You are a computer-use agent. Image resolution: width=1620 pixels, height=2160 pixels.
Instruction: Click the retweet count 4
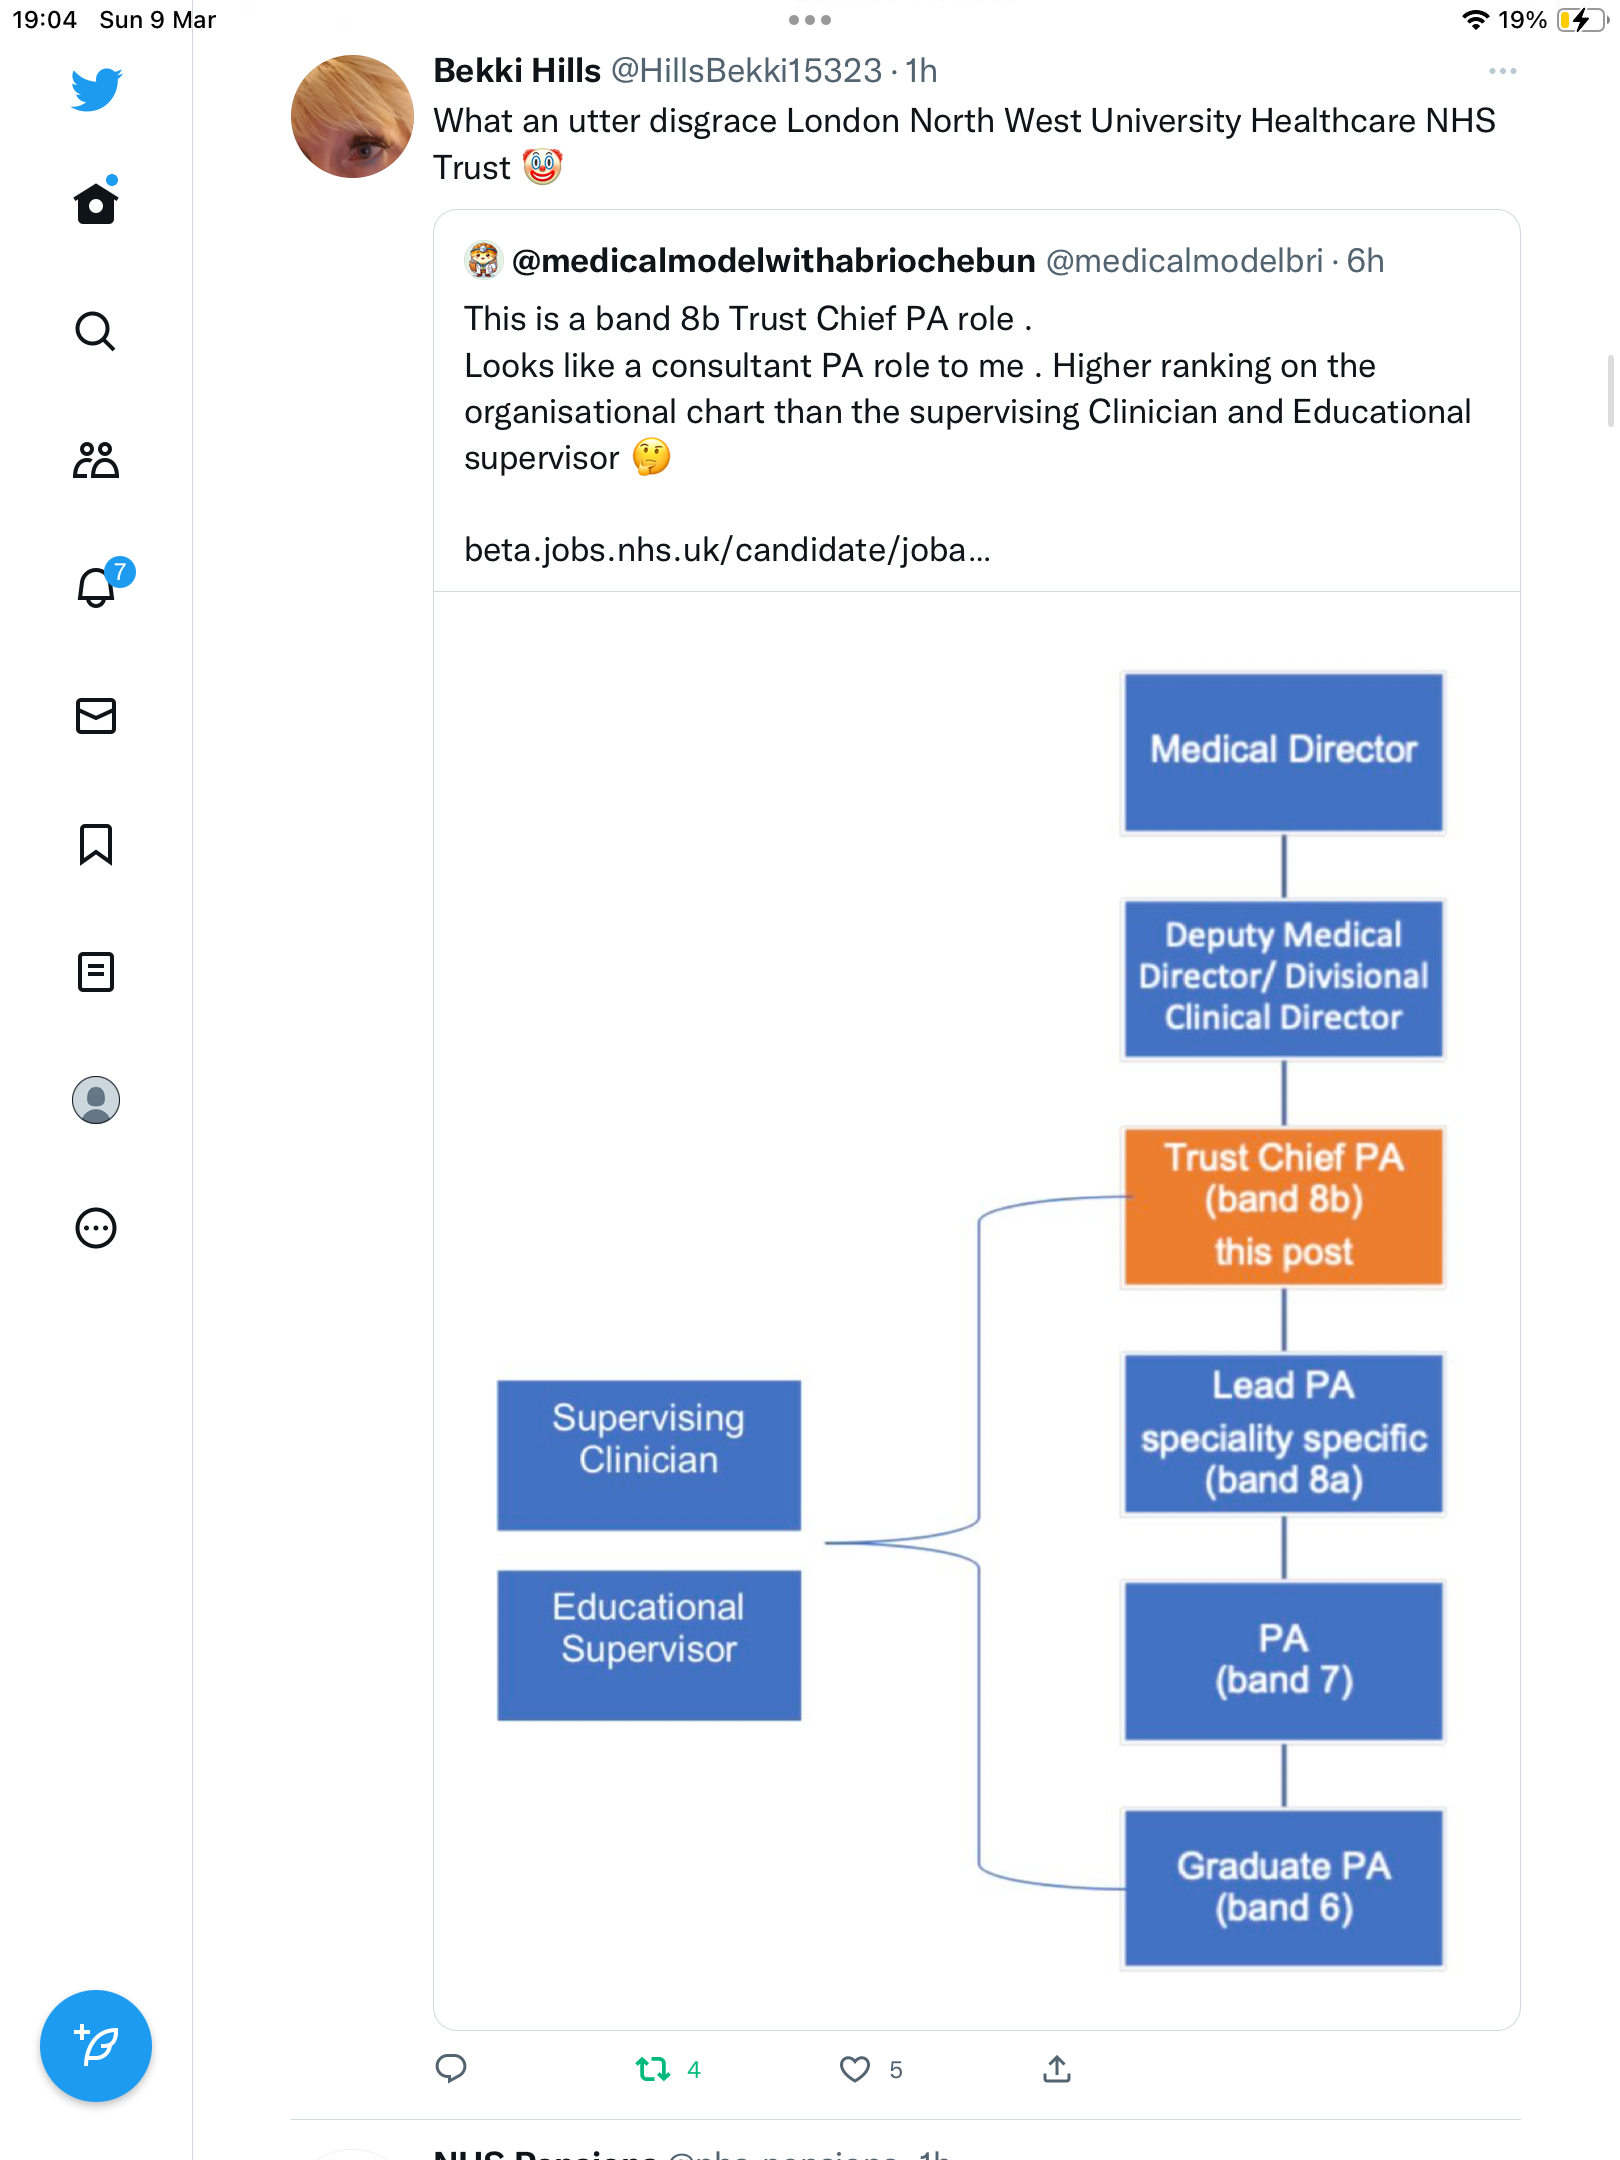(x=694, y=2070)
